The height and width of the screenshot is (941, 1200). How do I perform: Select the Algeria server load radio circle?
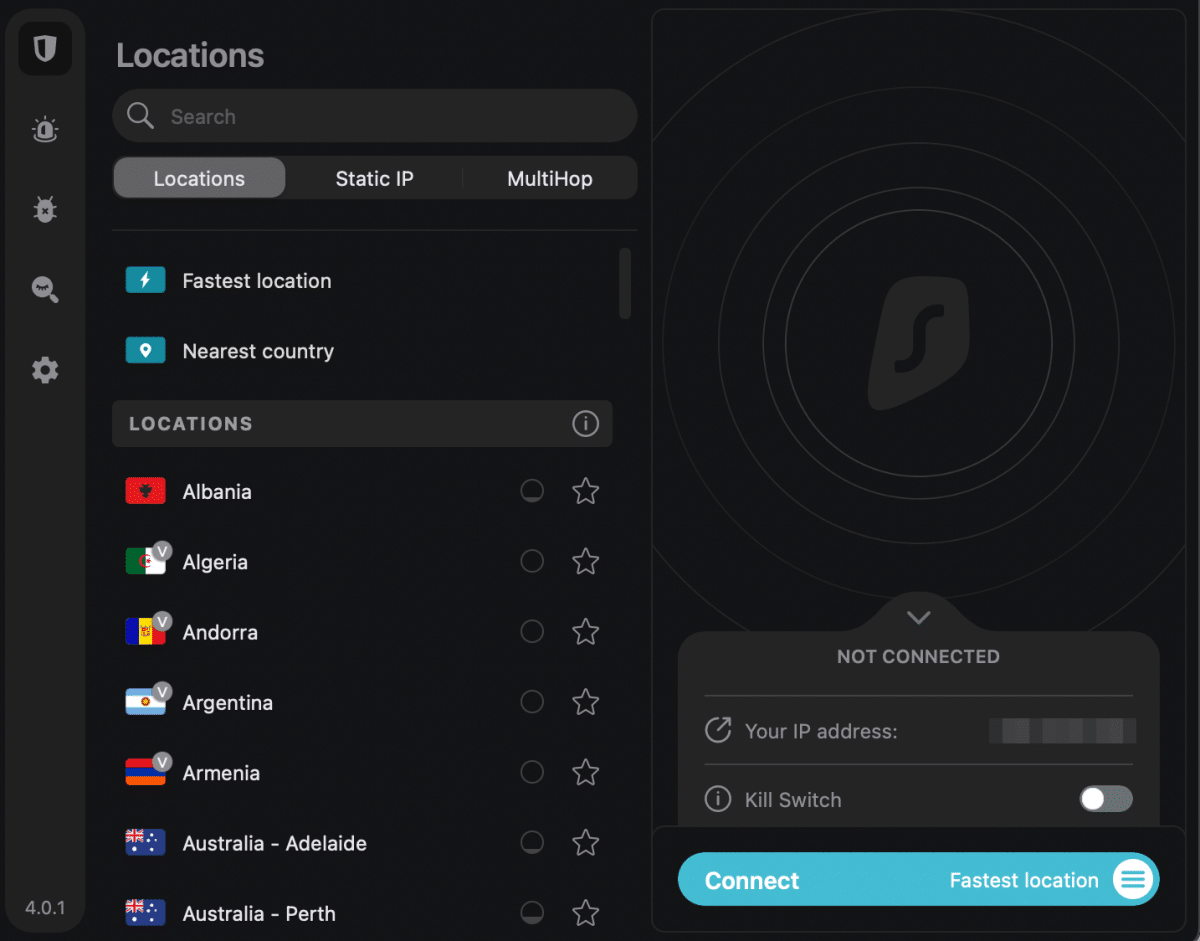tap(532, 562)
